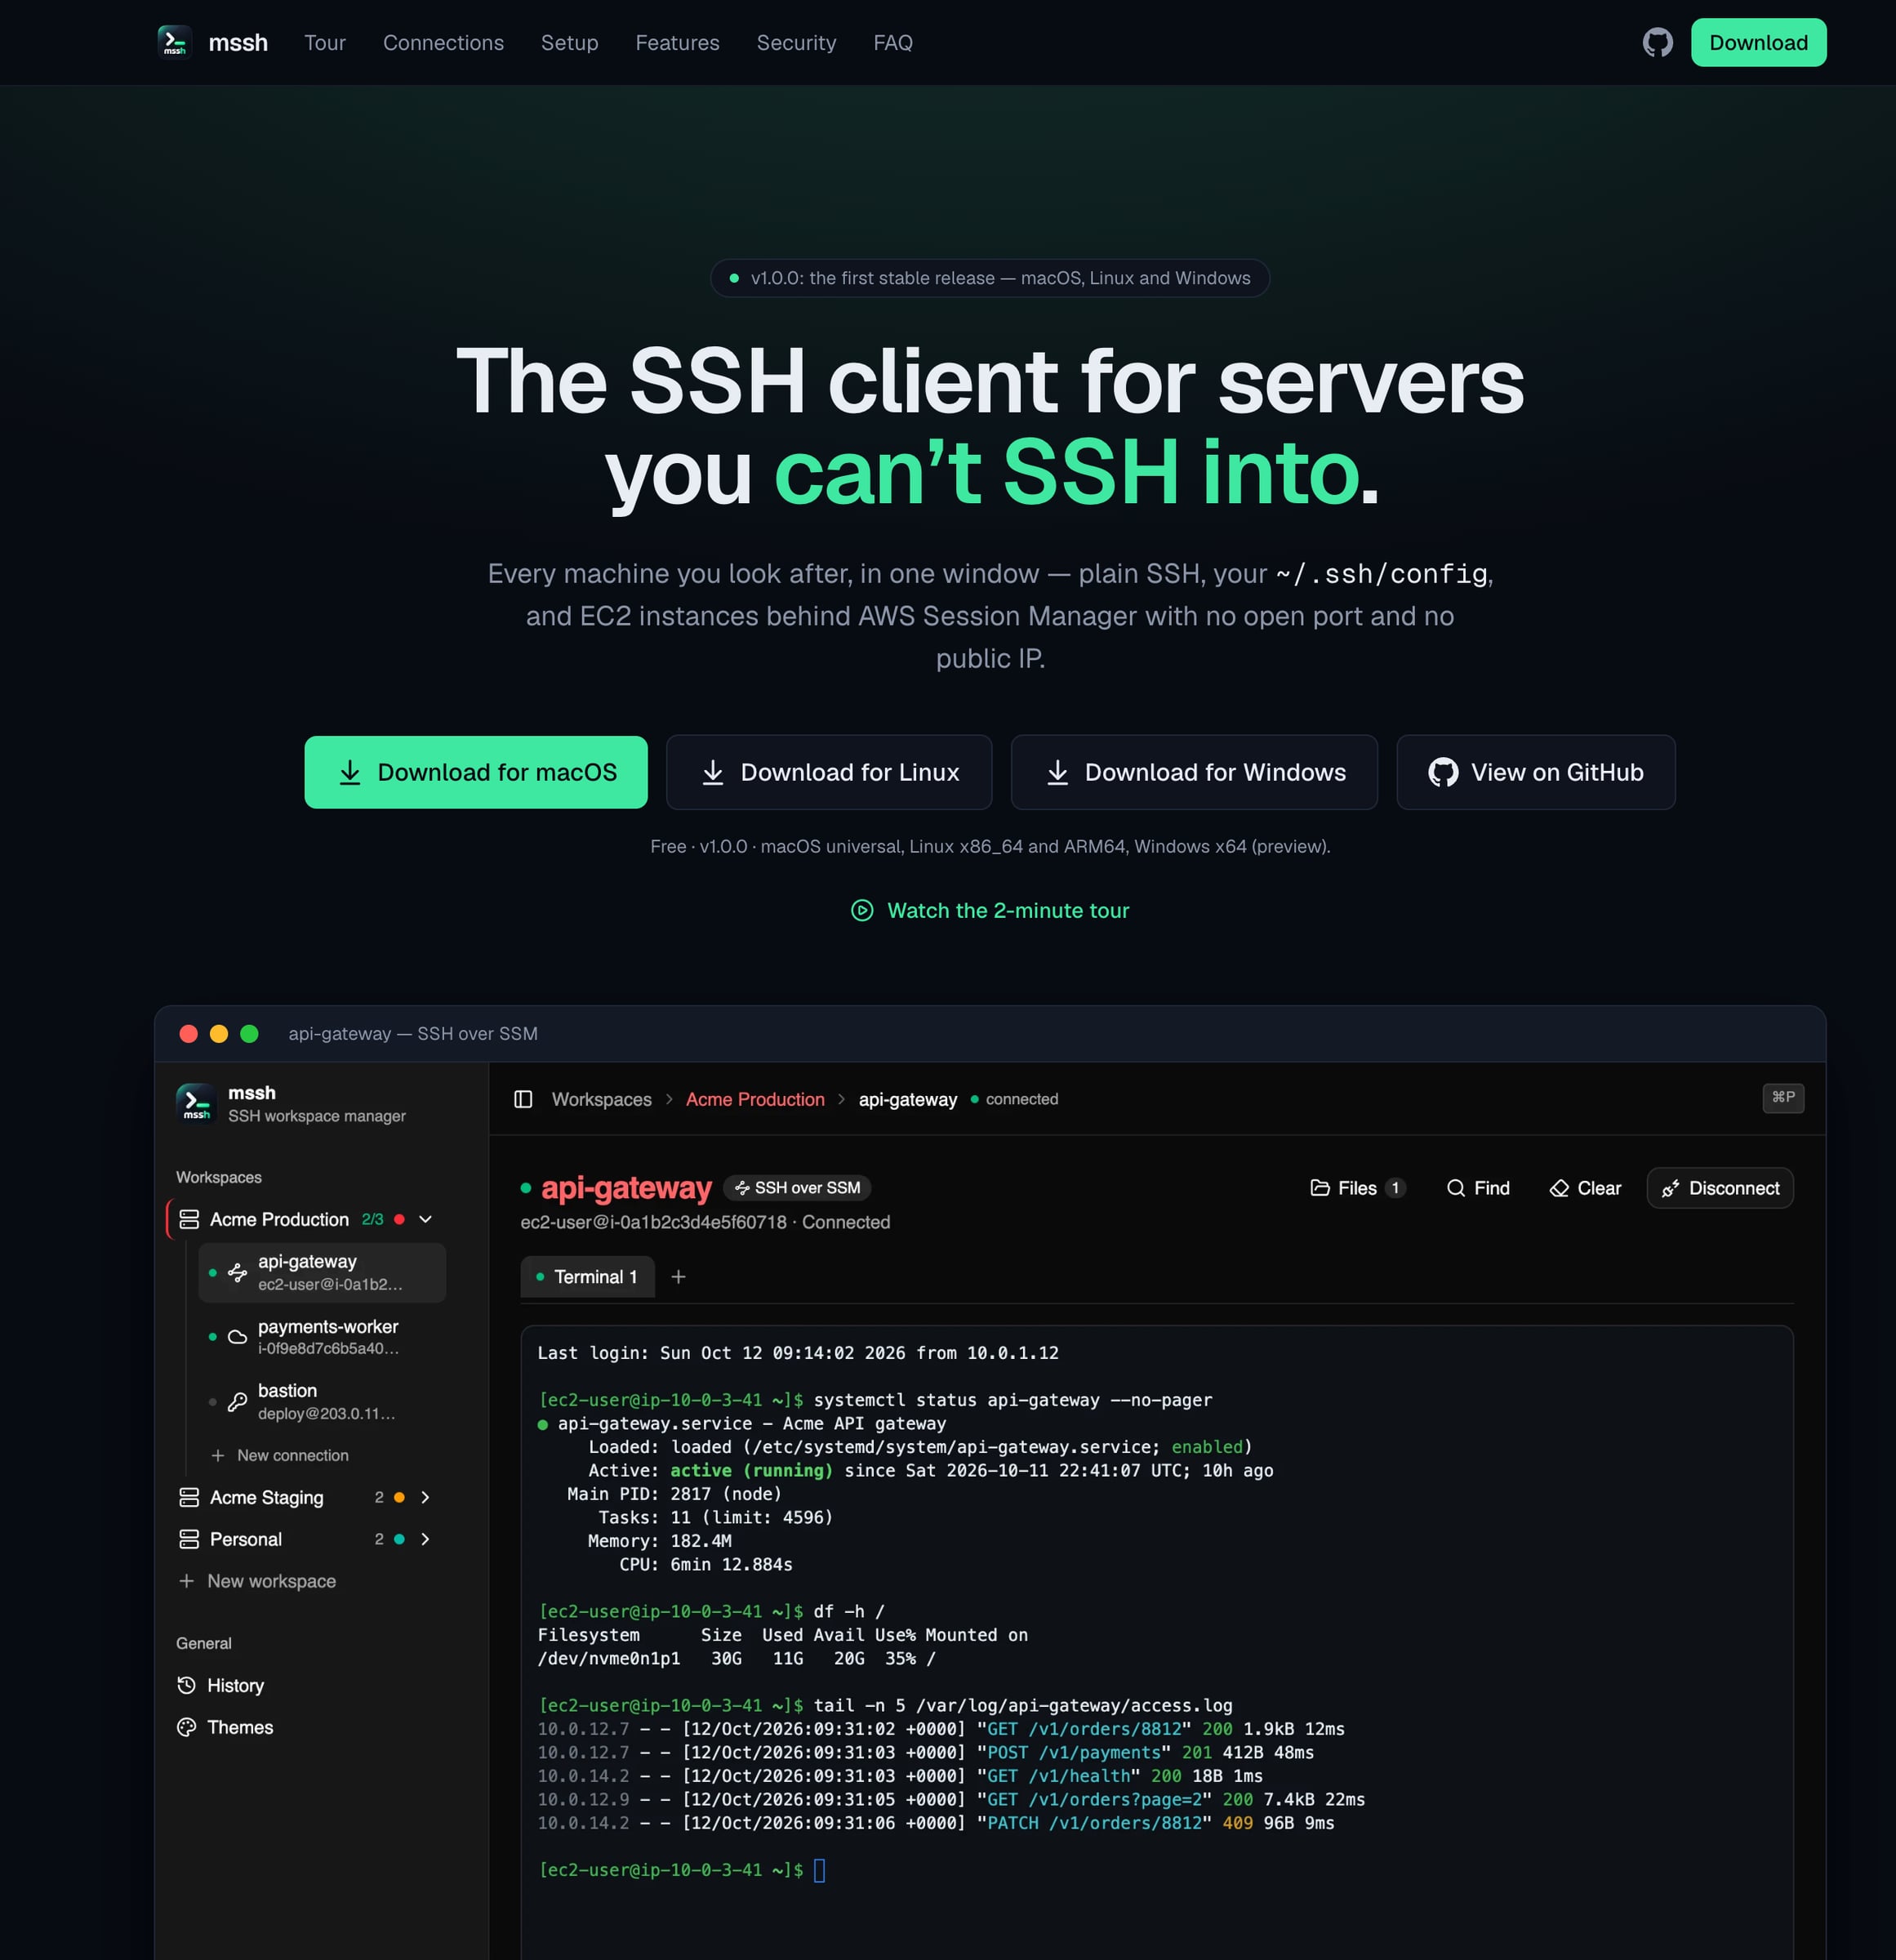The width and height of the screenshot is (1896, 1960).
Task: Disconnect from api-gateway session
Action: tap(1720, 1188)
